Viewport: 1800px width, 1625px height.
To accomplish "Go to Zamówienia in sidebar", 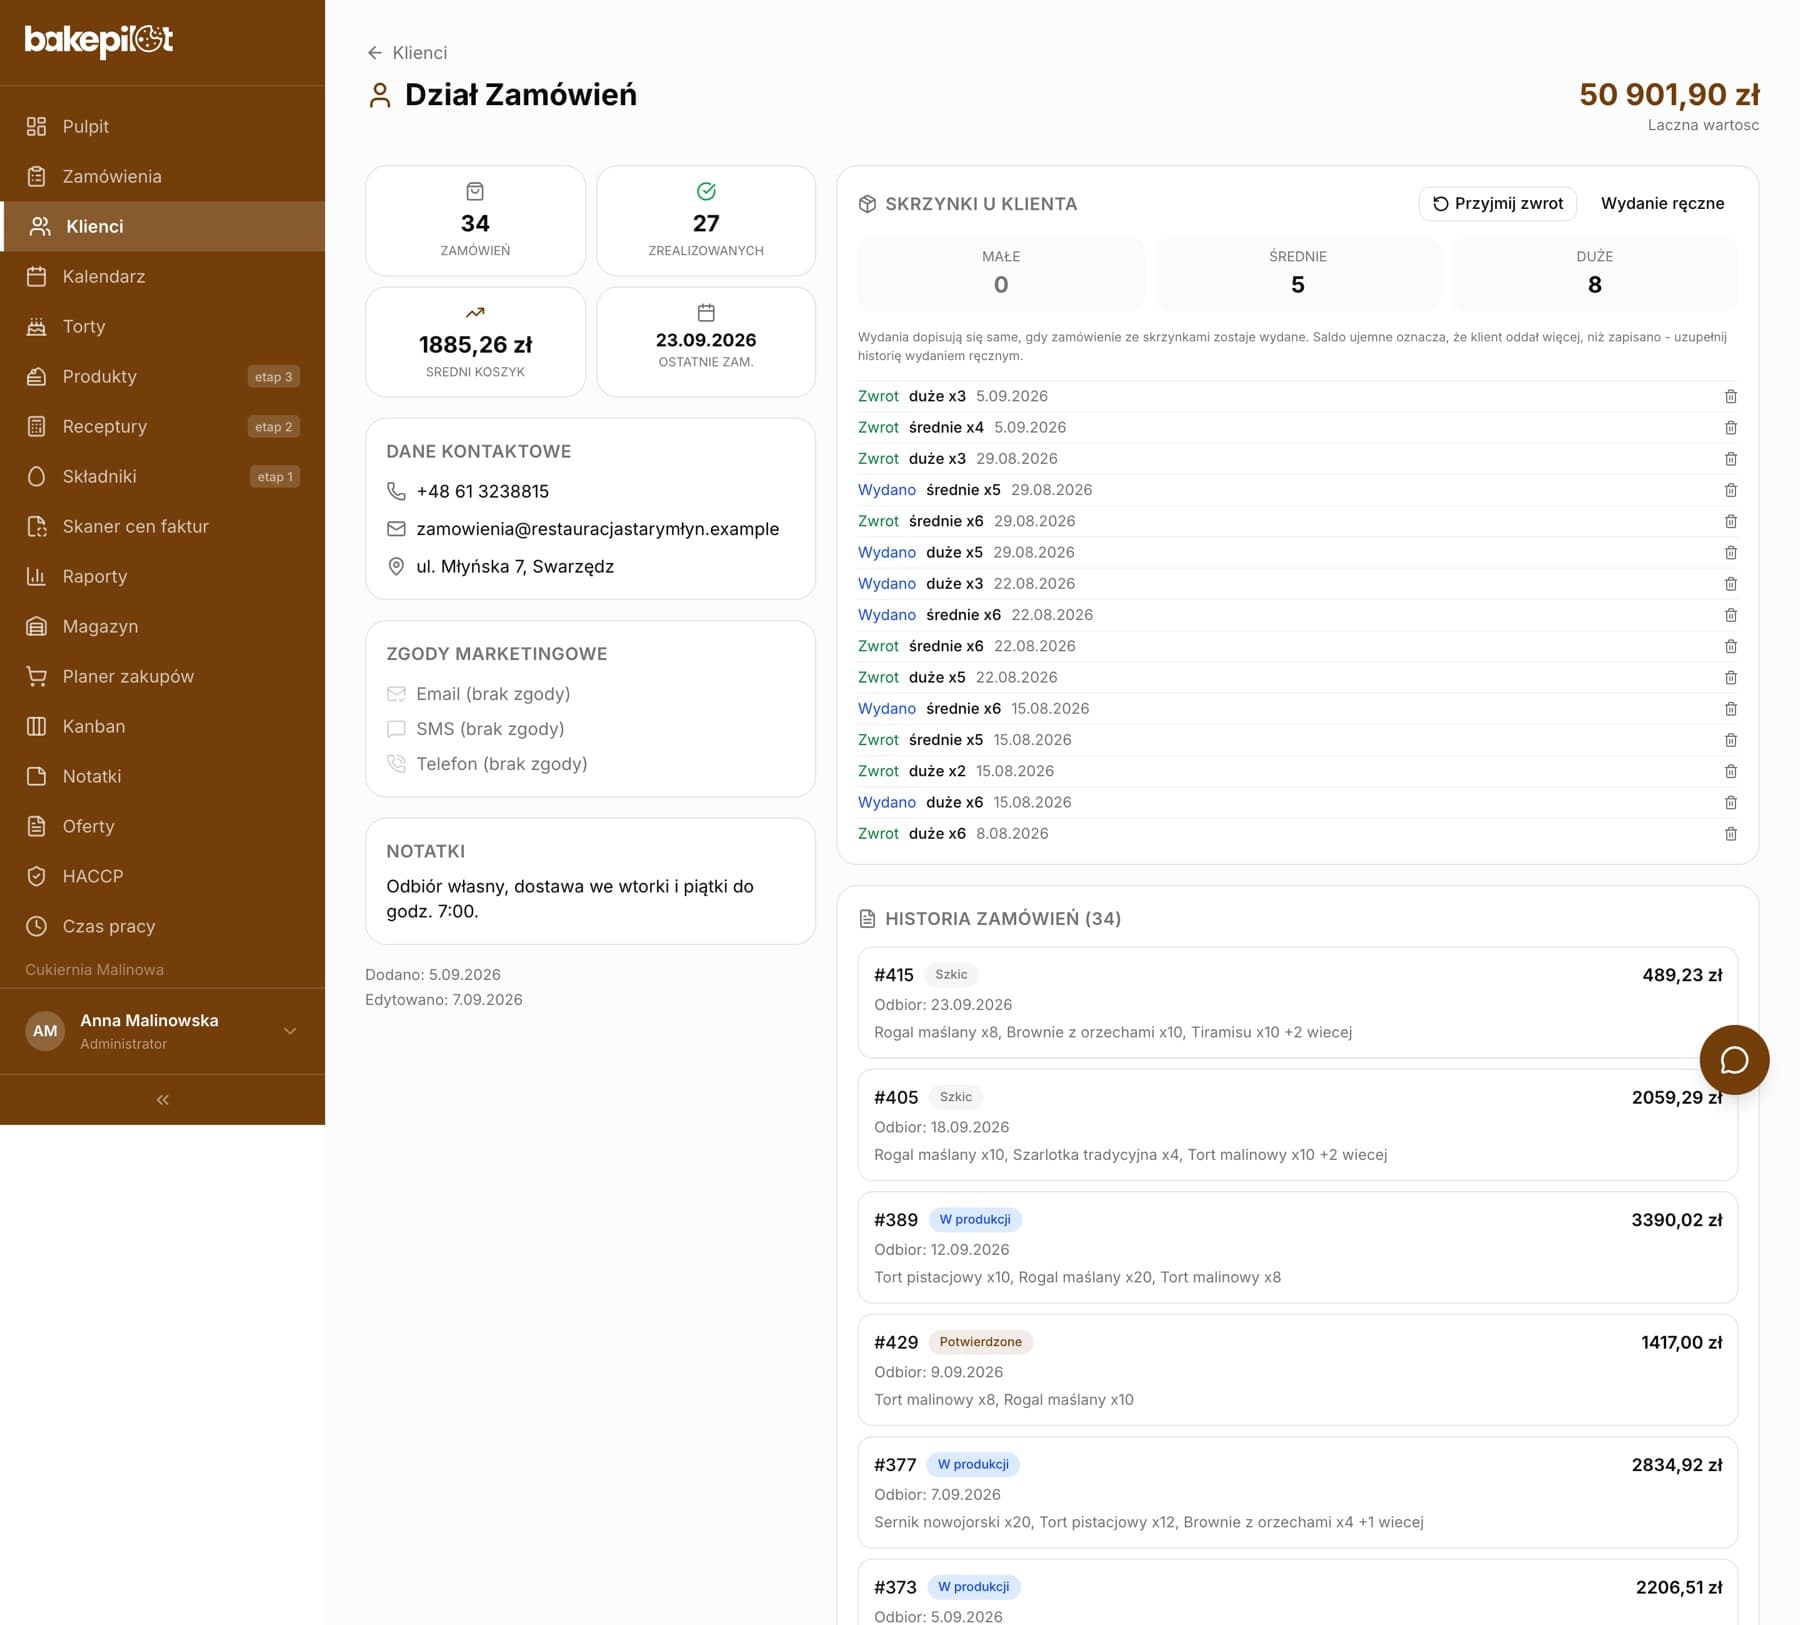I will click(x=162, y=176).
